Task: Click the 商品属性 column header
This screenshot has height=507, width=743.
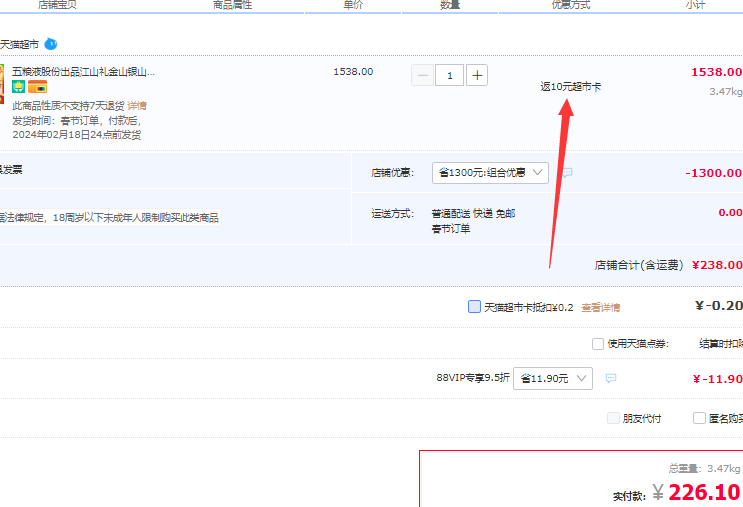Action: click(232, 5)
